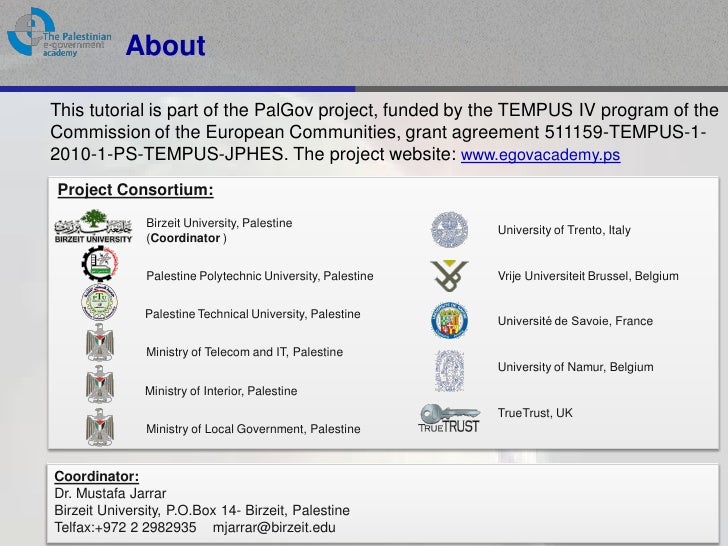Click 'TrueTrust, UK' text

coord(535,413)
